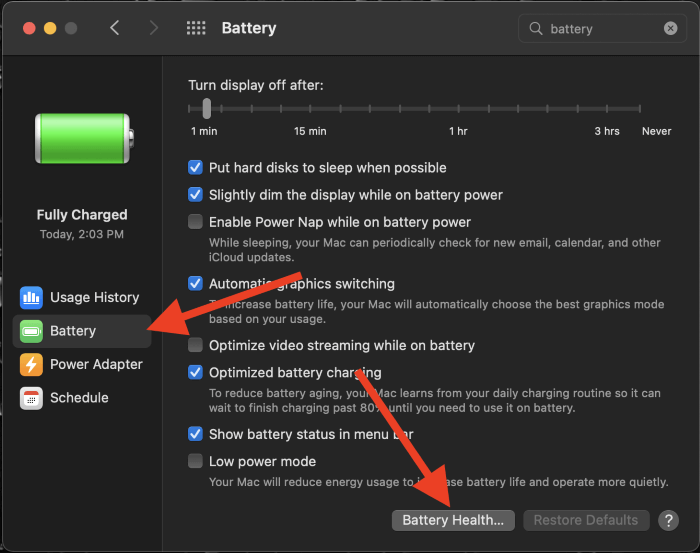Uncheck Show battery status in menu bar

click(x=195, y=434)
